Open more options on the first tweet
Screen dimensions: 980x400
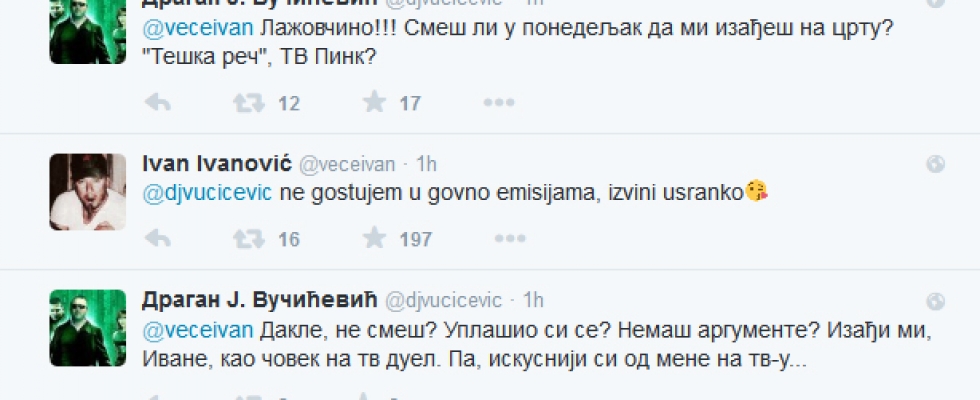(497, 102)
